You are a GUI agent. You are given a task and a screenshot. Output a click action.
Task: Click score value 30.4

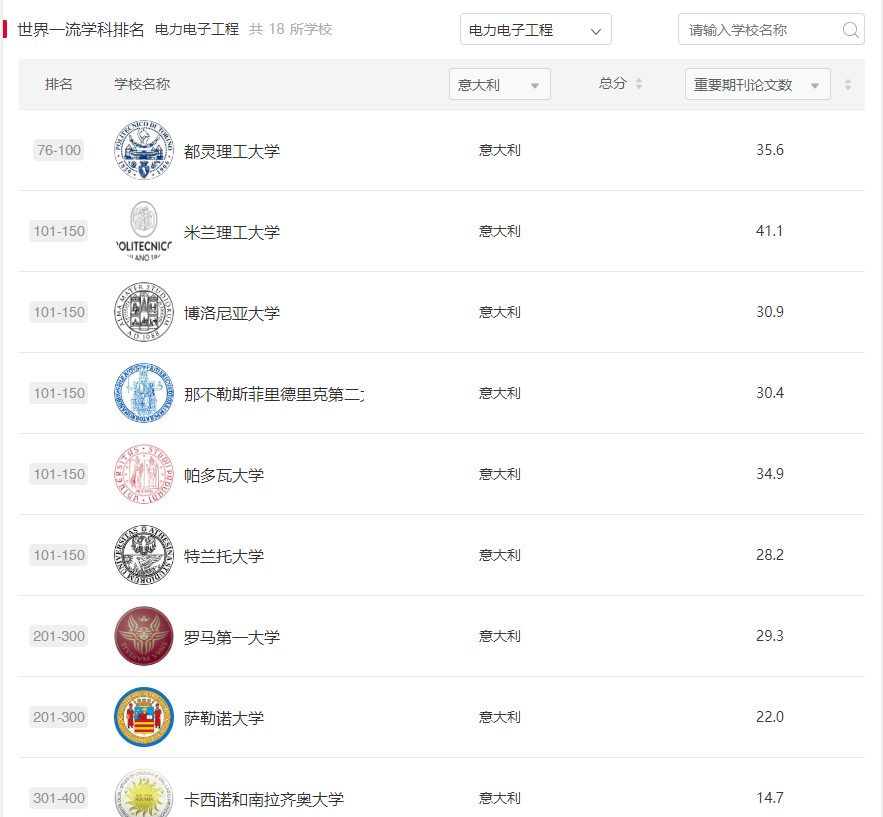[x=770, y=393]
